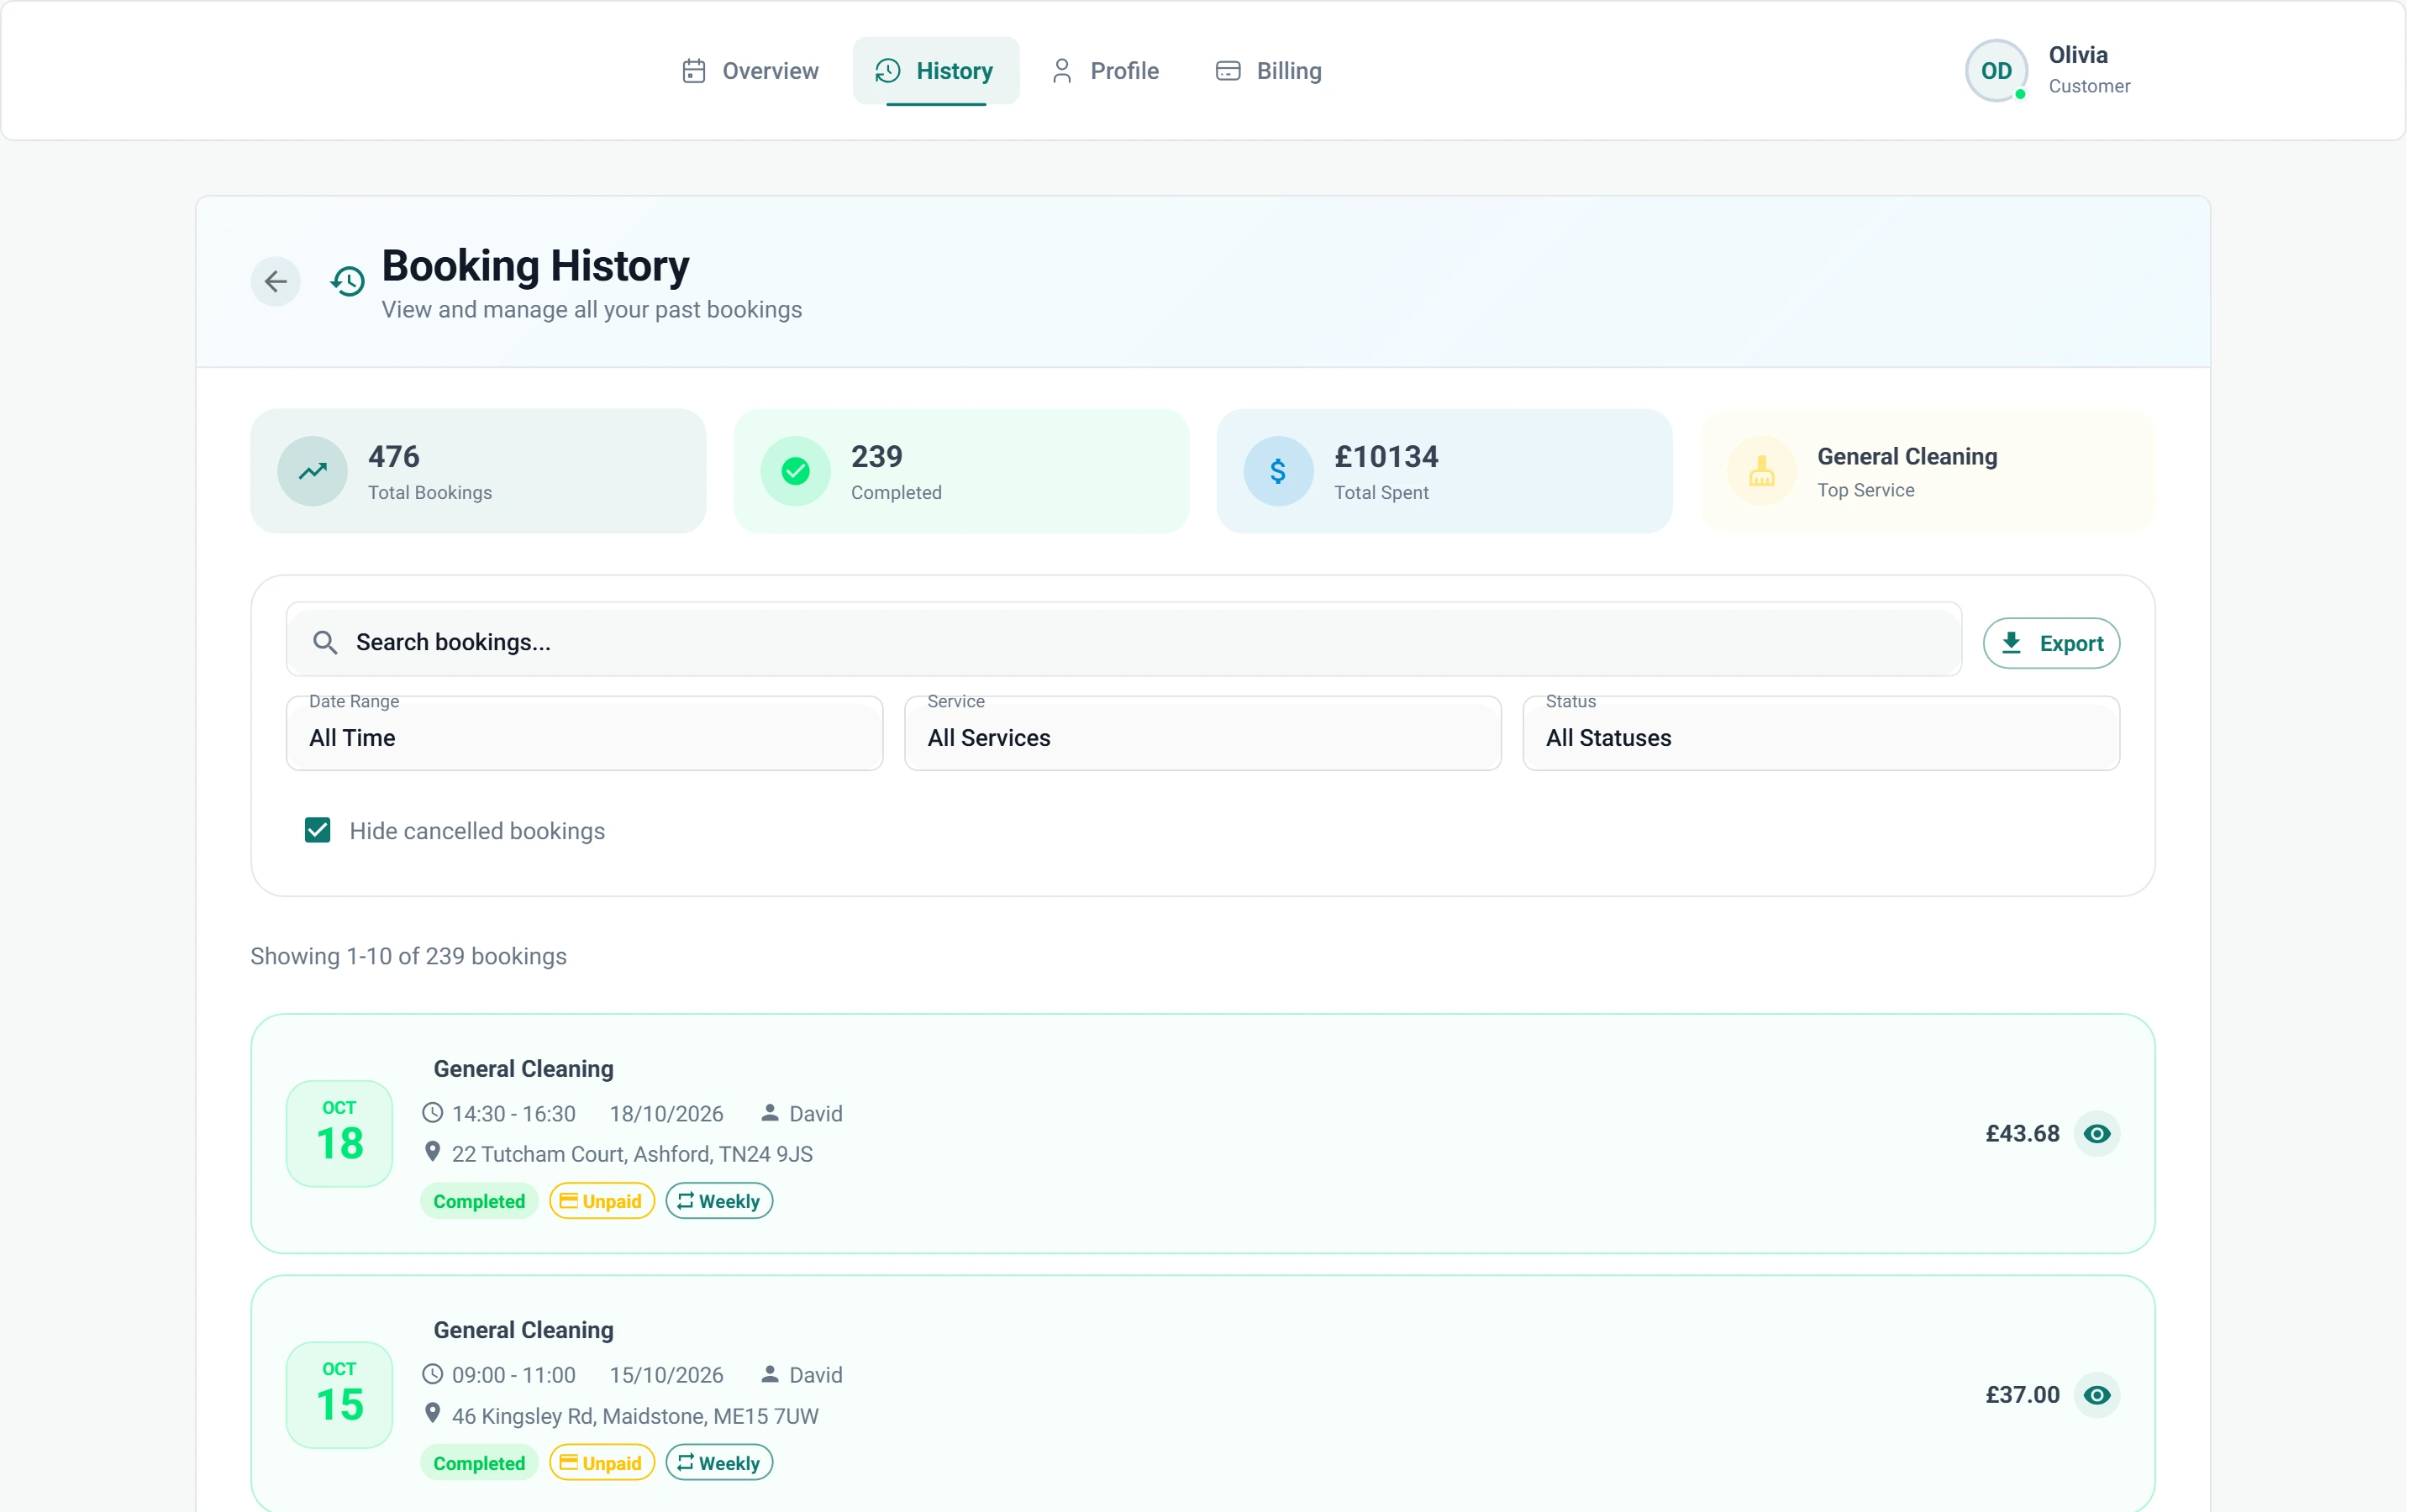The height and width of the screenshot is (1512, 2420).
Task: Click the £10134 Total Spent card
Action: click(1445, 471)
